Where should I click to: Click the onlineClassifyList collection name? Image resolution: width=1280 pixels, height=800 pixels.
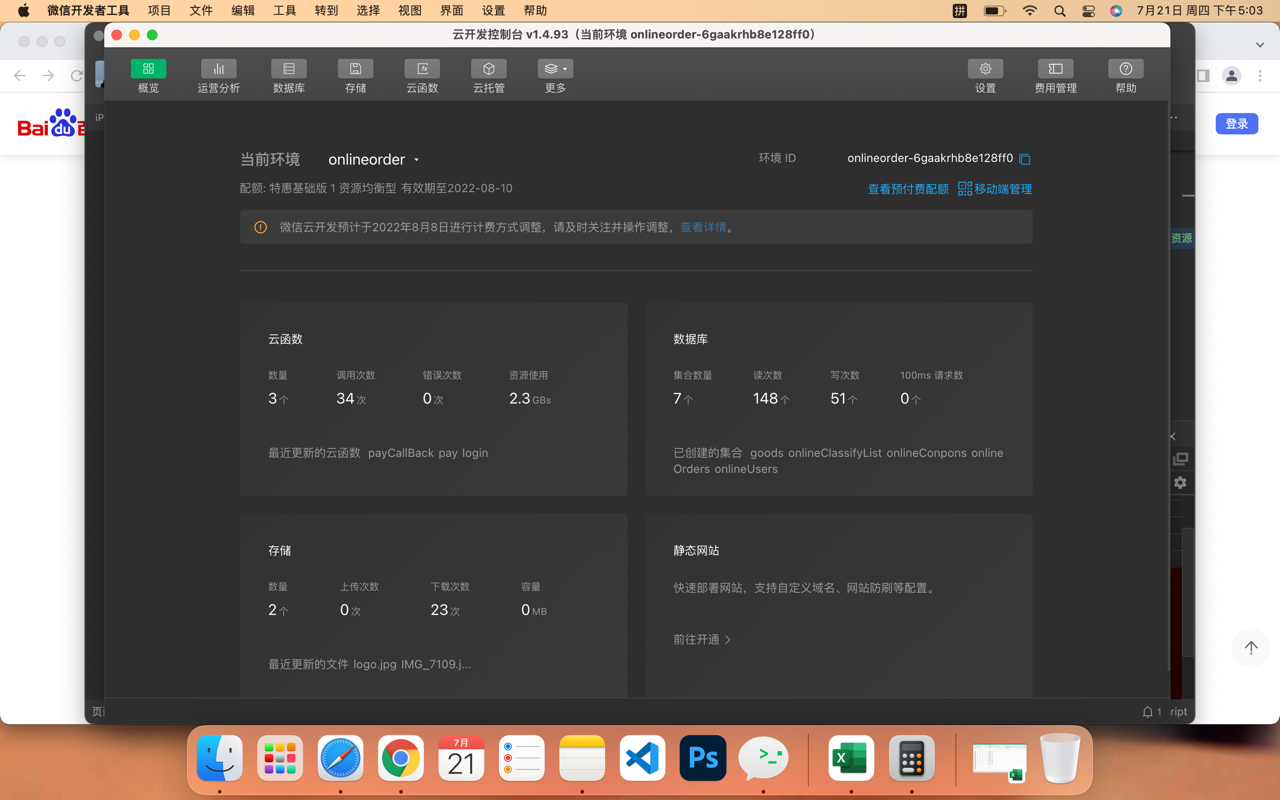click(x=835, y=453)
